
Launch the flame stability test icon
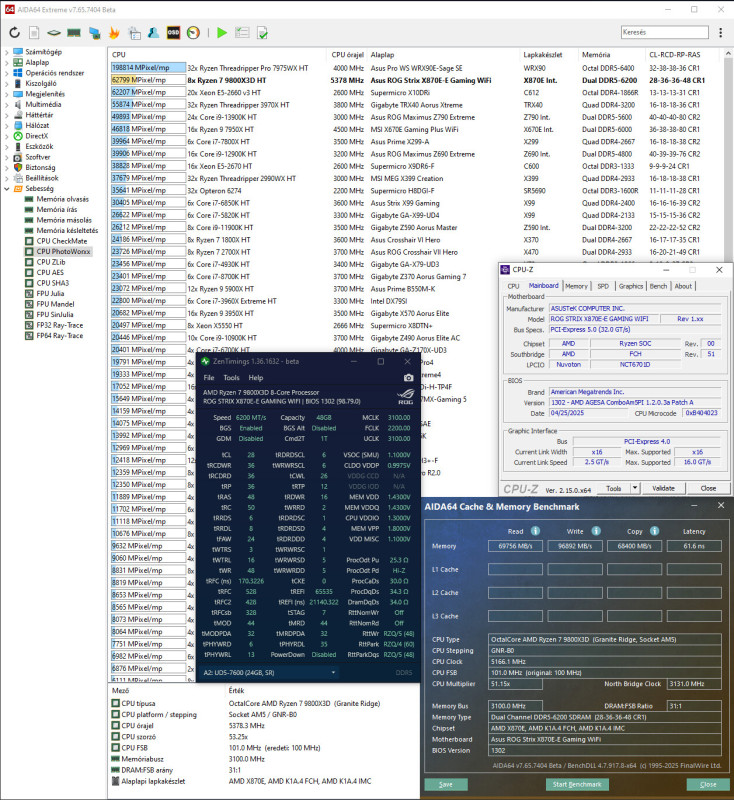114,33
